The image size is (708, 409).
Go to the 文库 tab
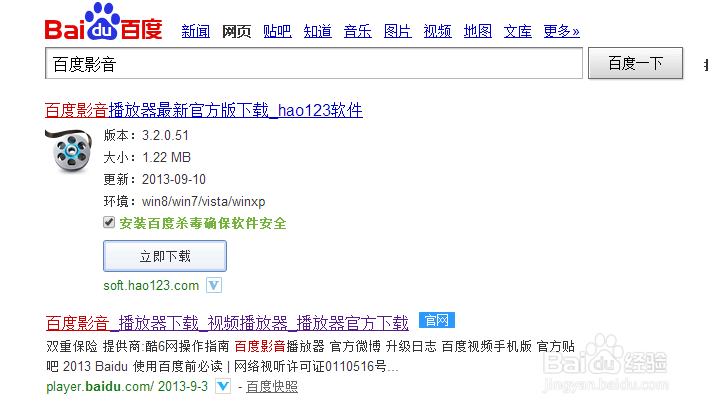(x=517, y=31)
